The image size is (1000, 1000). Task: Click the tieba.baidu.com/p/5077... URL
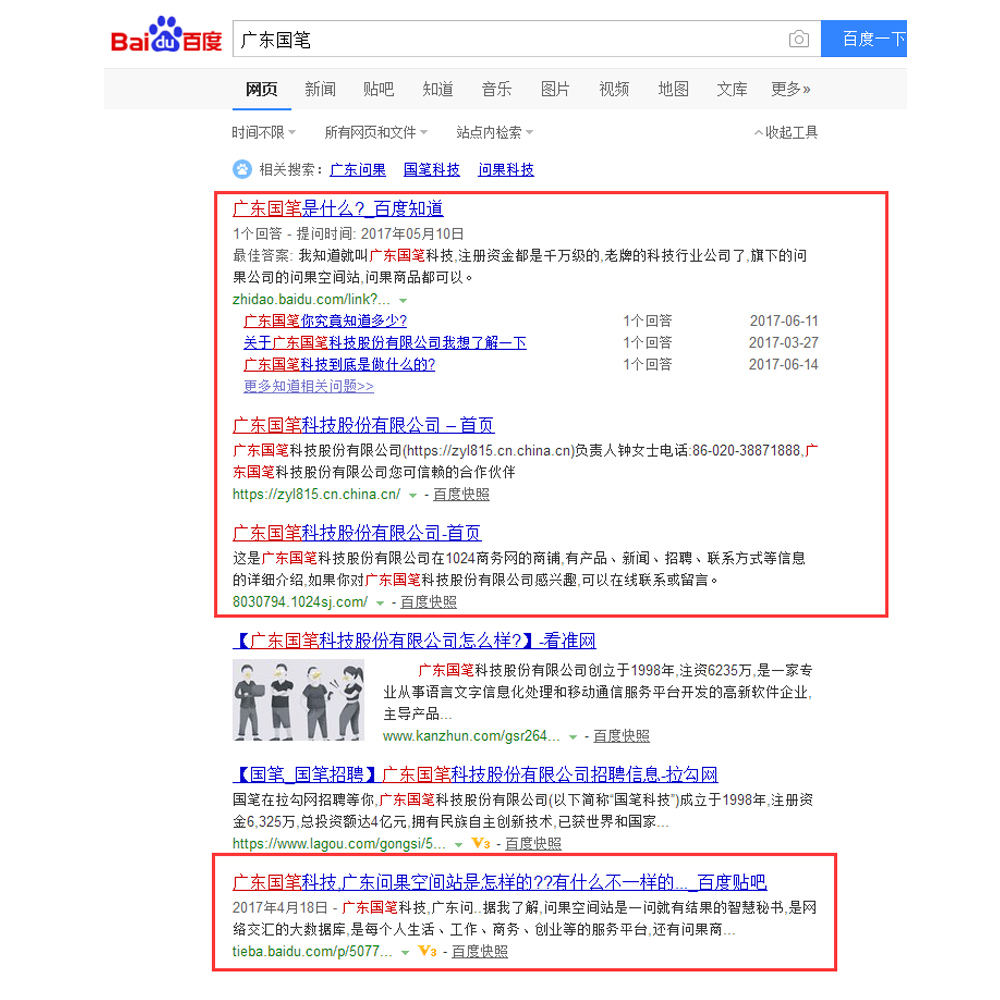pyautogui.click(x=312, y=952)
